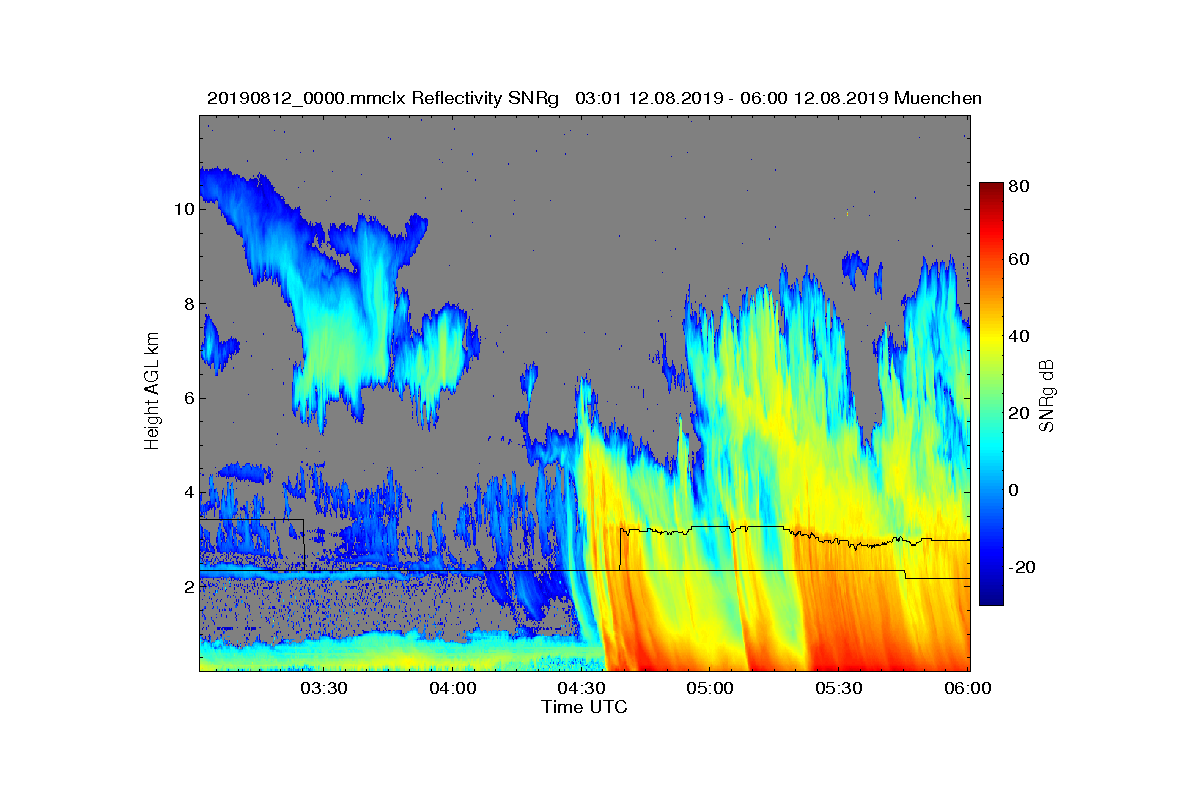The image size is (1200, 800).
Task: Click the colorbar tick value -20
Action: tap(1020, 566)
